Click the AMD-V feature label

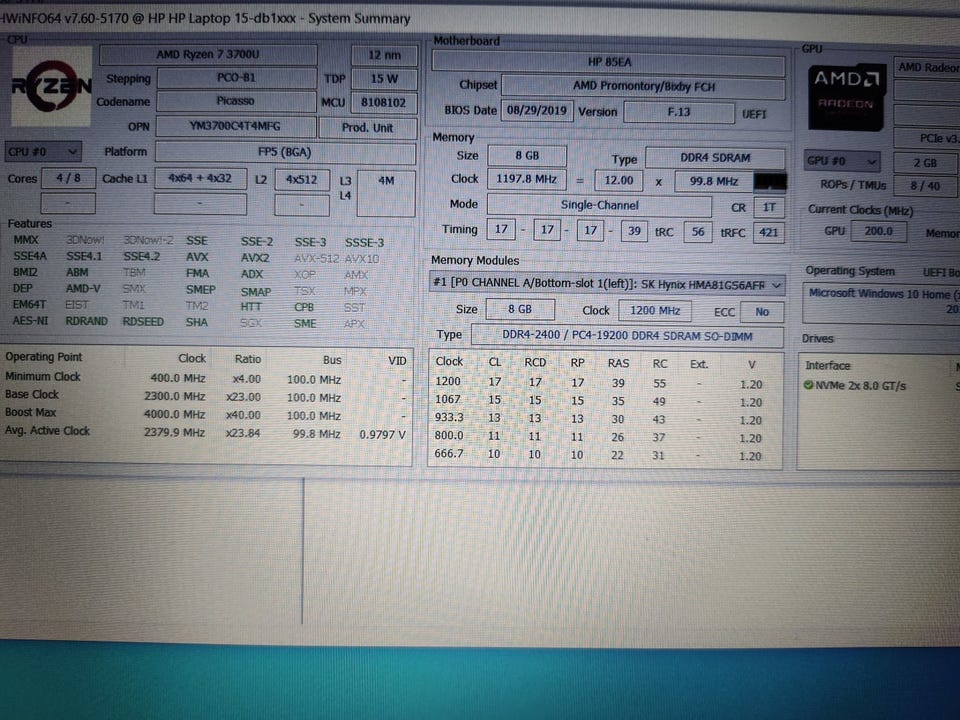[83, 288]
